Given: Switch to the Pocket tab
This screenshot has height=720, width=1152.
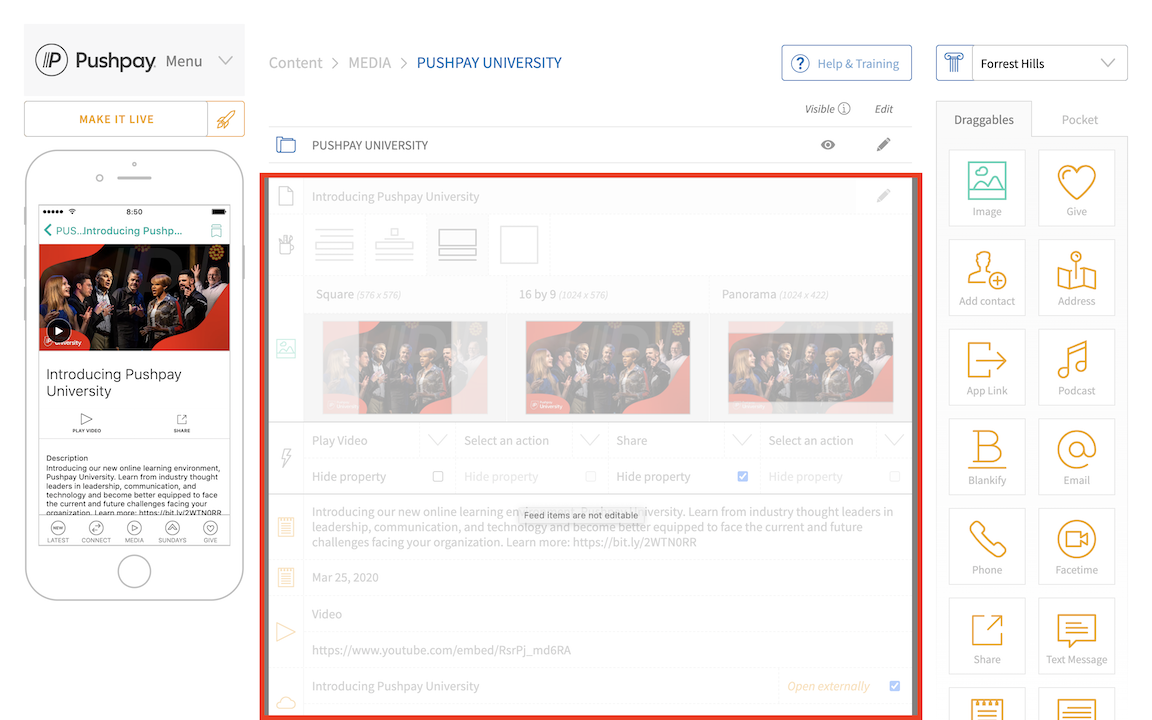Looking at the screenshot, I should click(x=1079, y=120).
